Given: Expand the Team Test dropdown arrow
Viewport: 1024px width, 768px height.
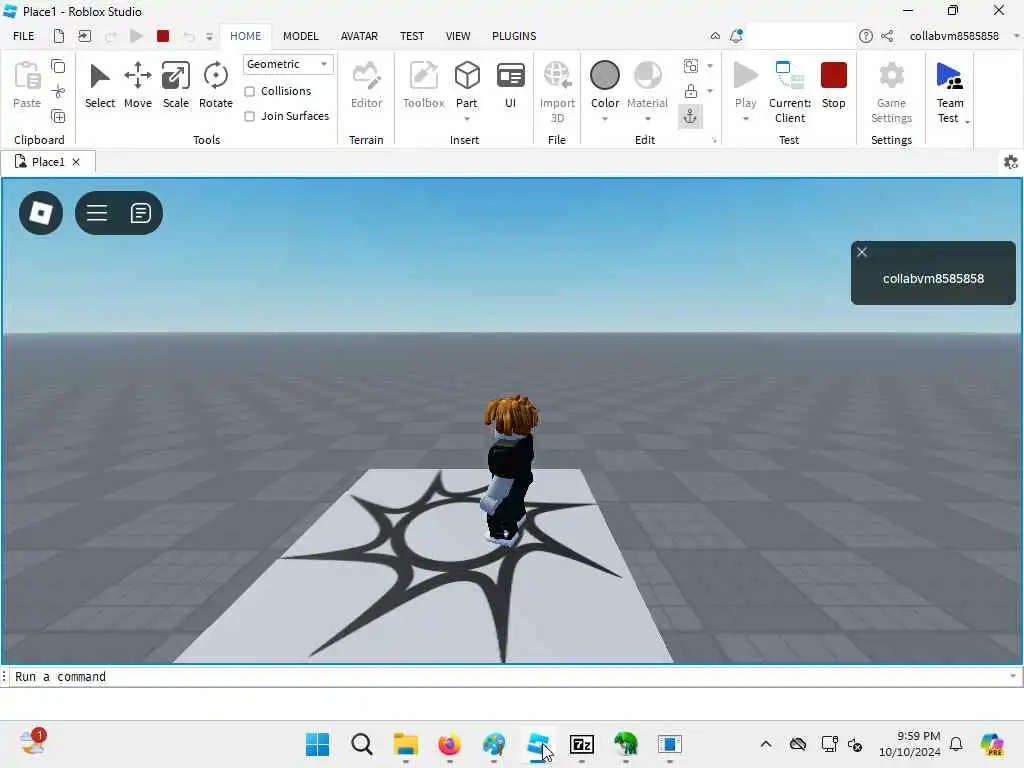Looking at the screenshot, I should [967, 121].
